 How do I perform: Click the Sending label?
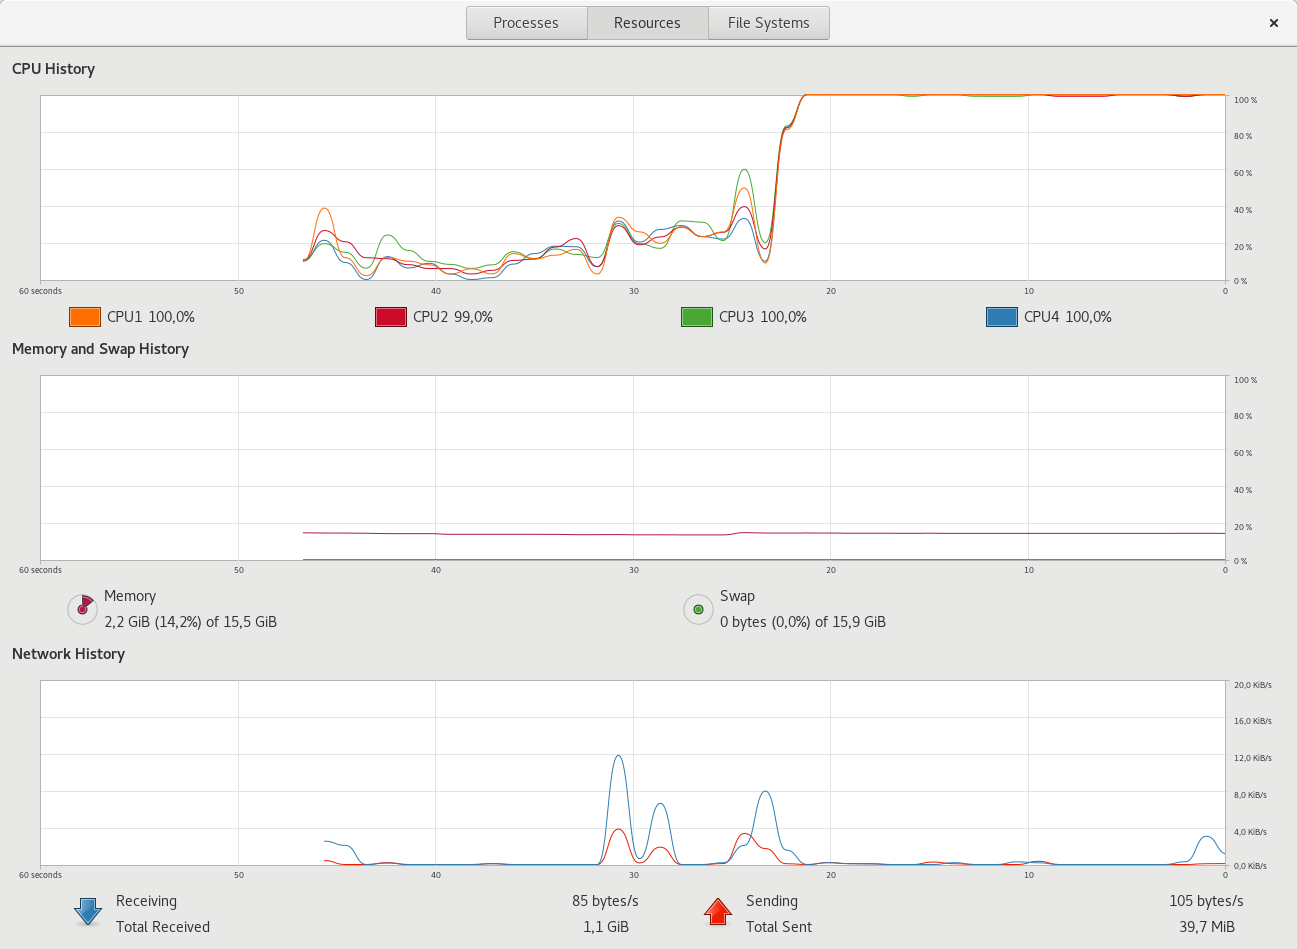pyautogui.click(x=772, y=901)
